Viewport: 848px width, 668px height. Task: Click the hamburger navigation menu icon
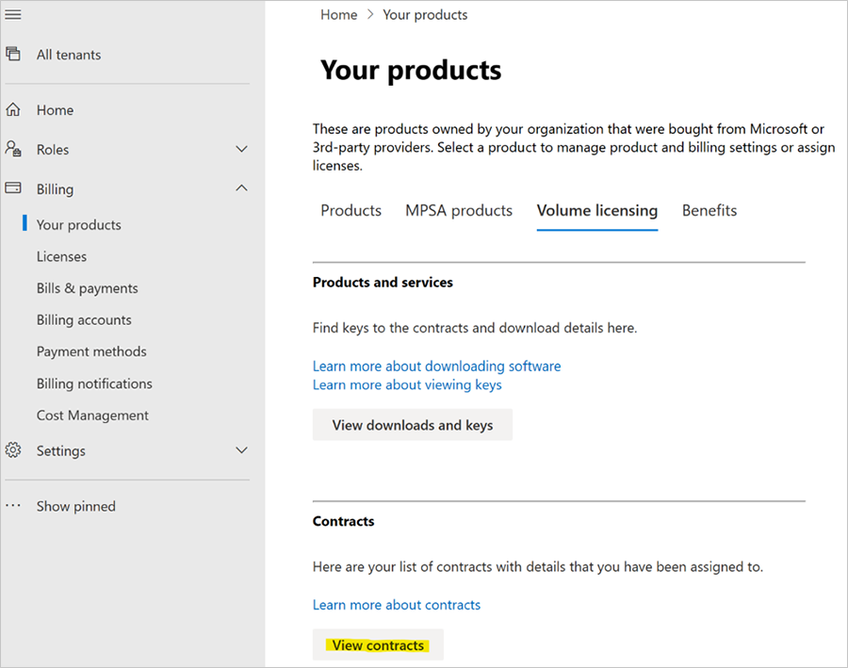point(13,14)
